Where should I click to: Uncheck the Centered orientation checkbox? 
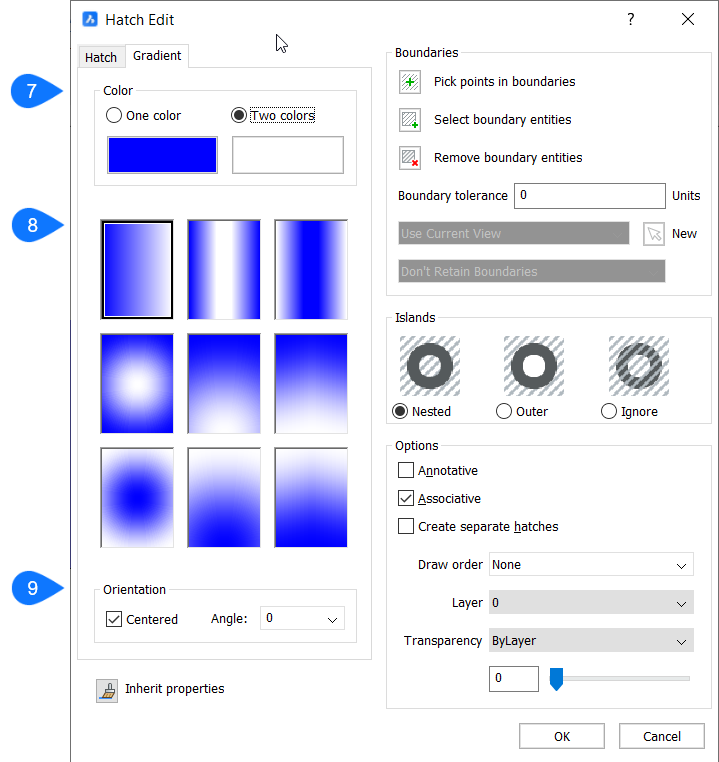coord(114,619)
